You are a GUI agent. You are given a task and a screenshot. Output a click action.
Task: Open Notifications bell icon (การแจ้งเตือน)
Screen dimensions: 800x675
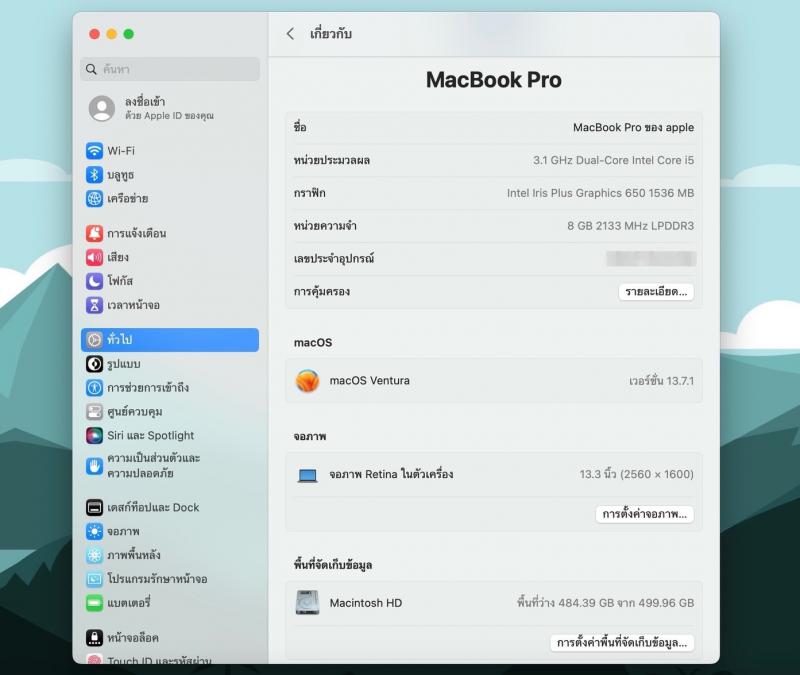(94, 233)
